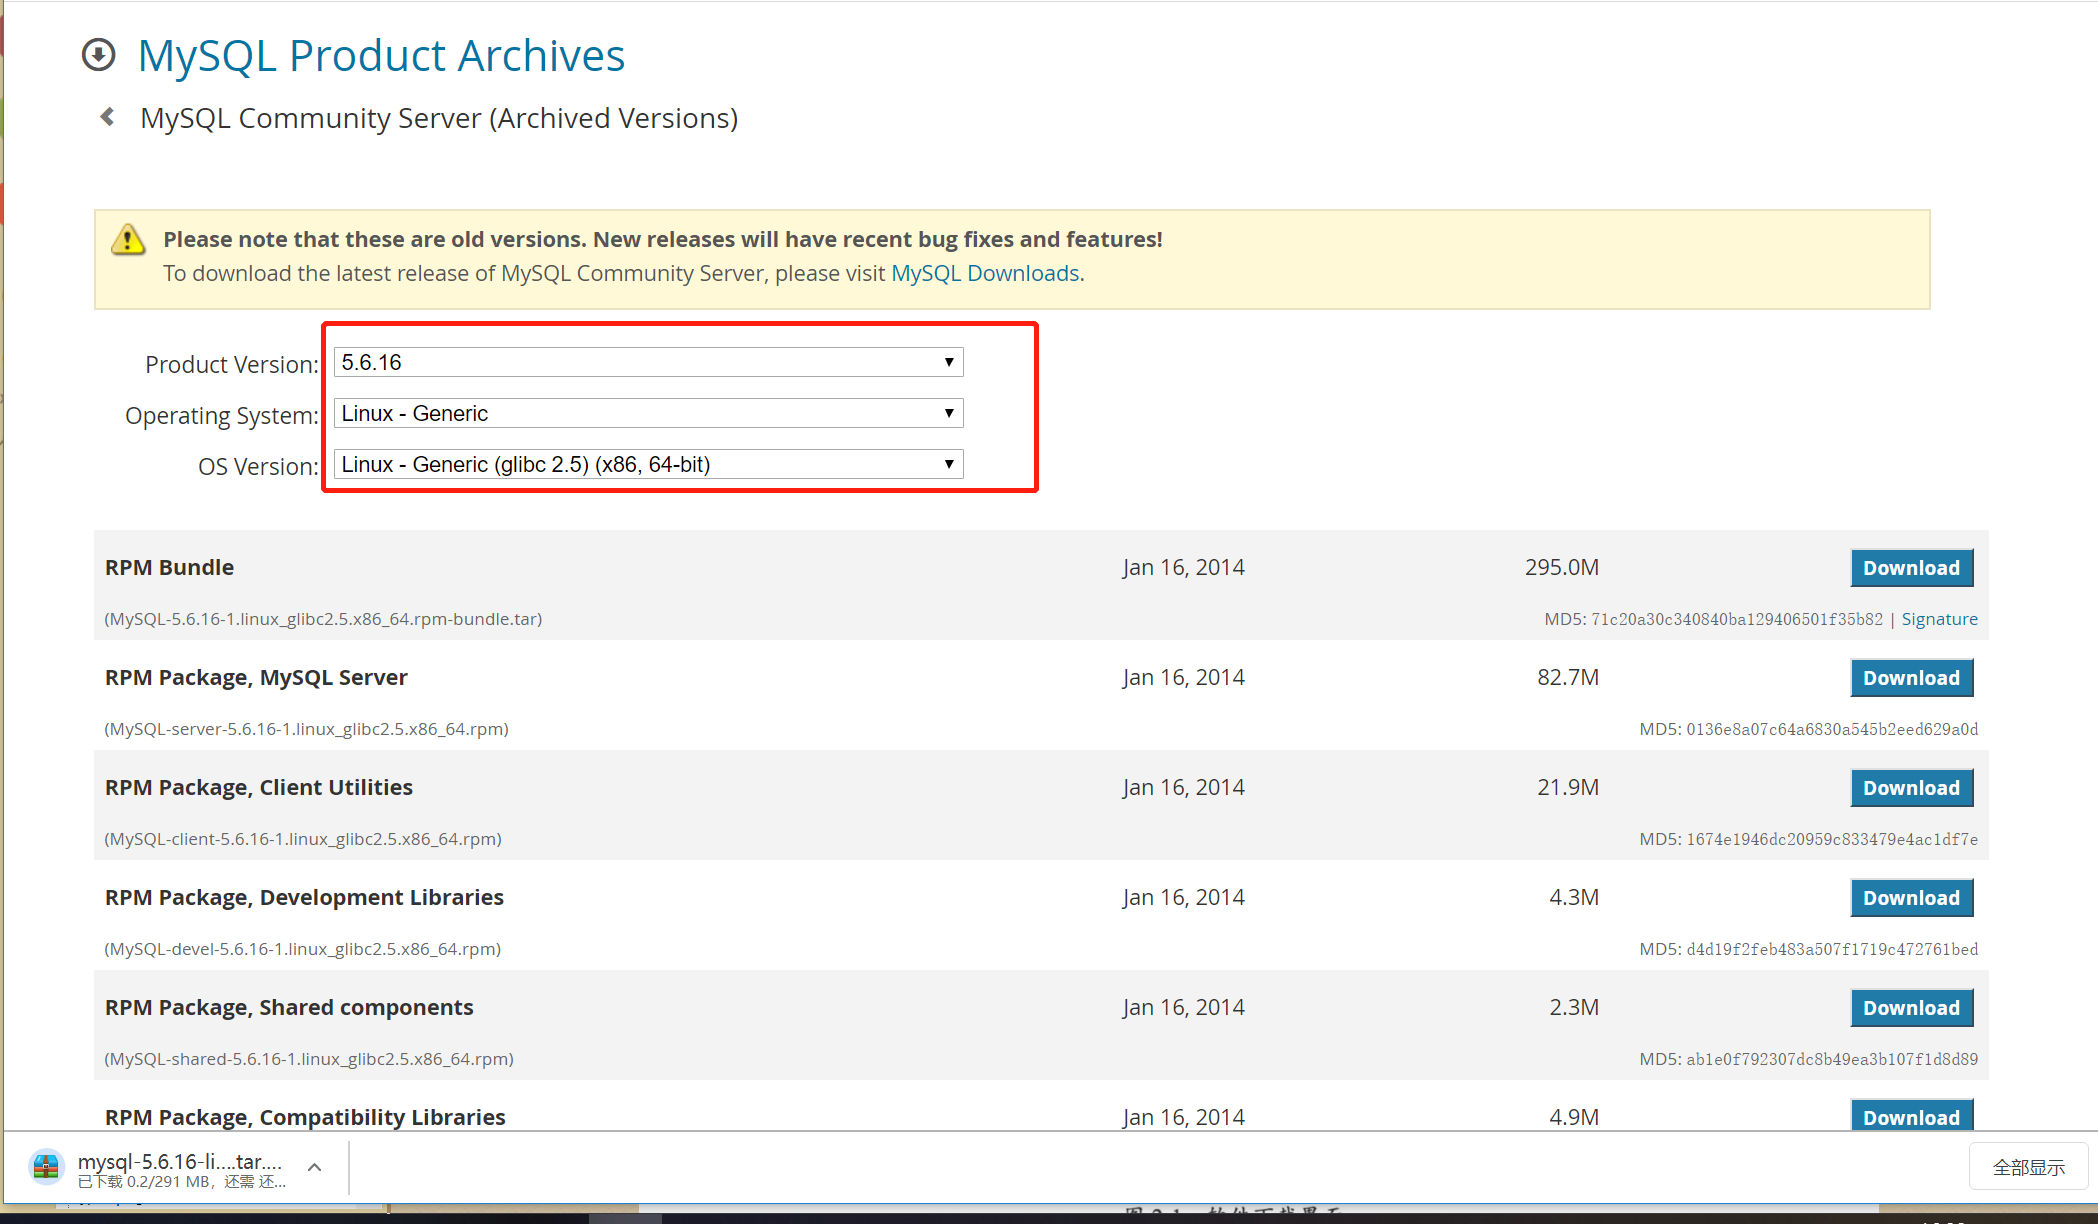The width and height of the screenshot is (2098, 1224).
Task: Open the Signature link for RPM Bundle
Action: coord(1939,619)
